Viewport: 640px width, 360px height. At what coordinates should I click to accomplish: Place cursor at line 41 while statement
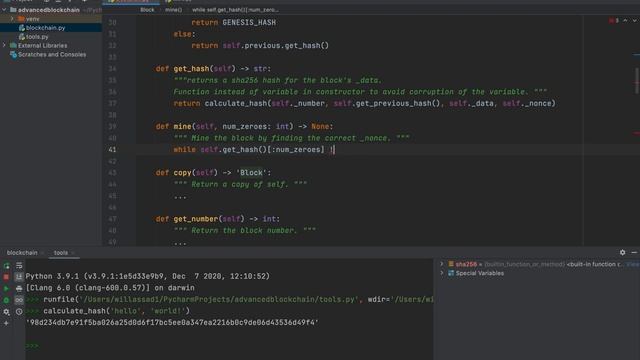[254, 150]
